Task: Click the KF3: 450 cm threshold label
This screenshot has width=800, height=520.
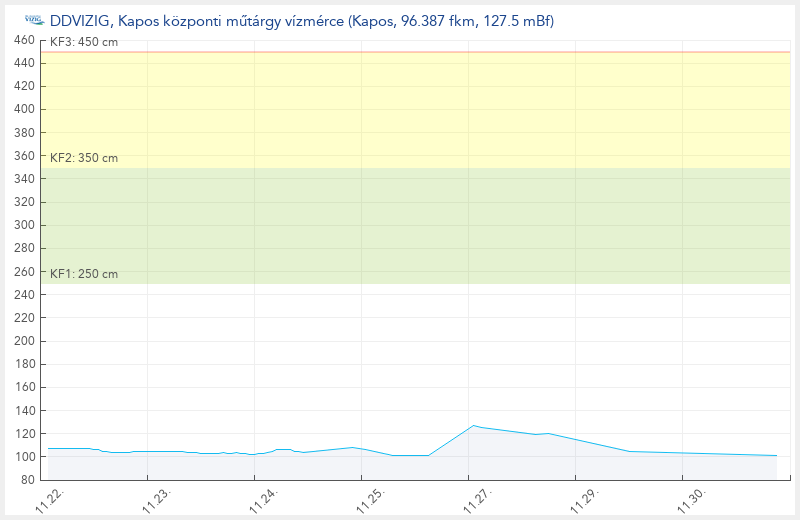Action: (x=84, y=42)
